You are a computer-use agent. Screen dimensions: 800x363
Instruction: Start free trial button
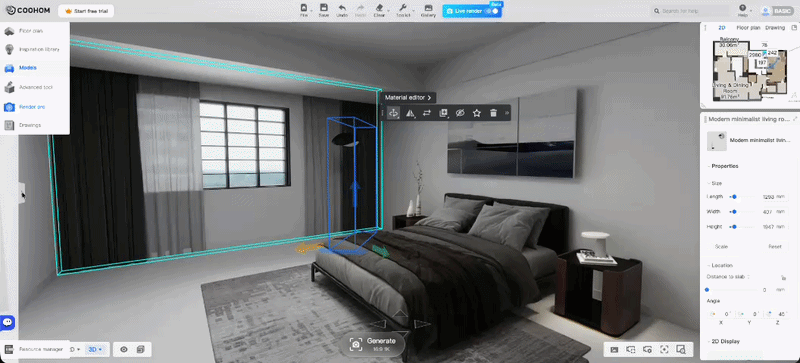86,11
